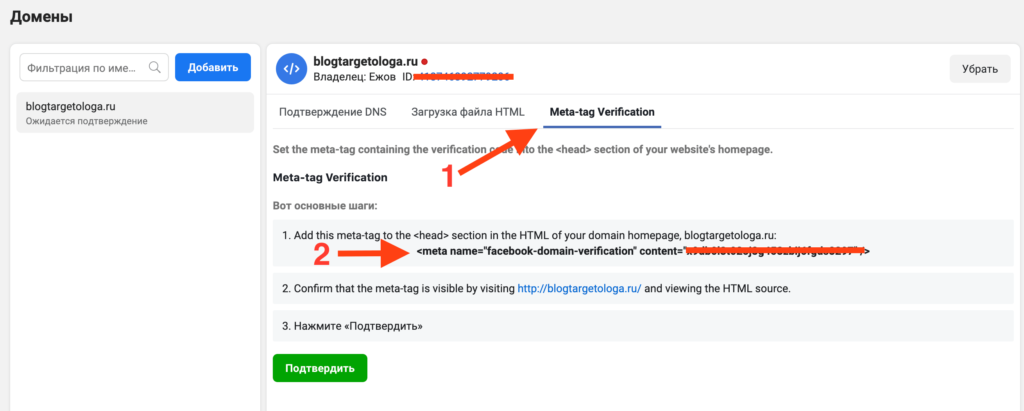Click the "Вот основные шаги:" label
Image resolution: width=1024 pixels, height=411 pixels.
[x=322, y=206]
